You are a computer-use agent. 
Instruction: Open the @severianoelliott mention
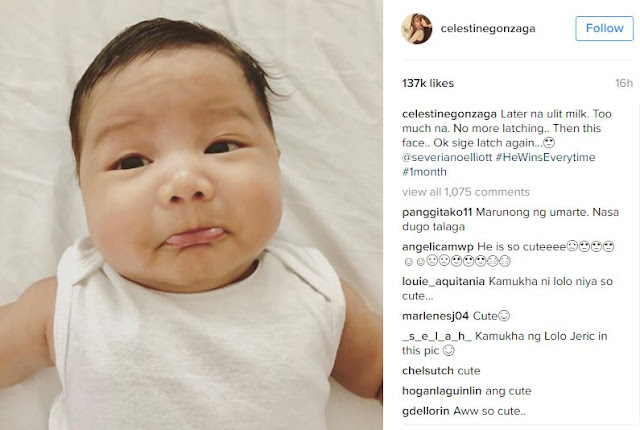(447, 157)
